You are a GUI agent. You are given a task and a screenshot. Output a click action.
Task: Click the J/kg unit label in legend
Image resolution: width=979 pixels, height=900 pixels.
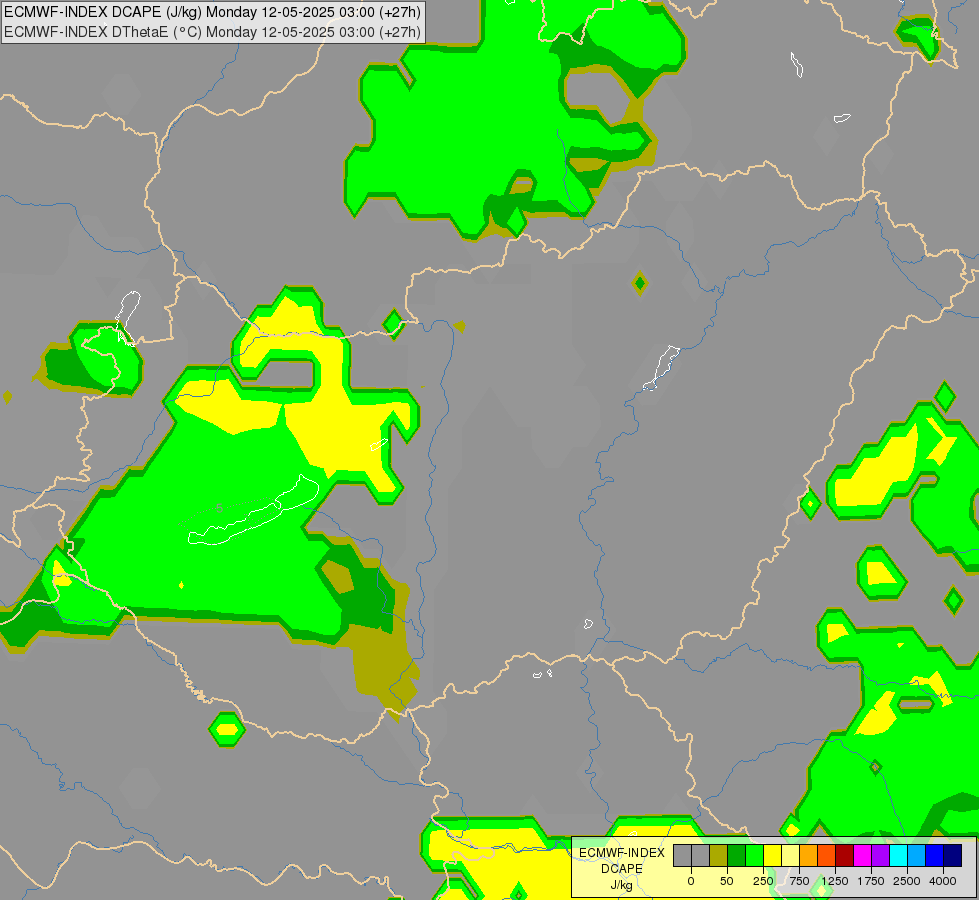click(x=621, y=885)
